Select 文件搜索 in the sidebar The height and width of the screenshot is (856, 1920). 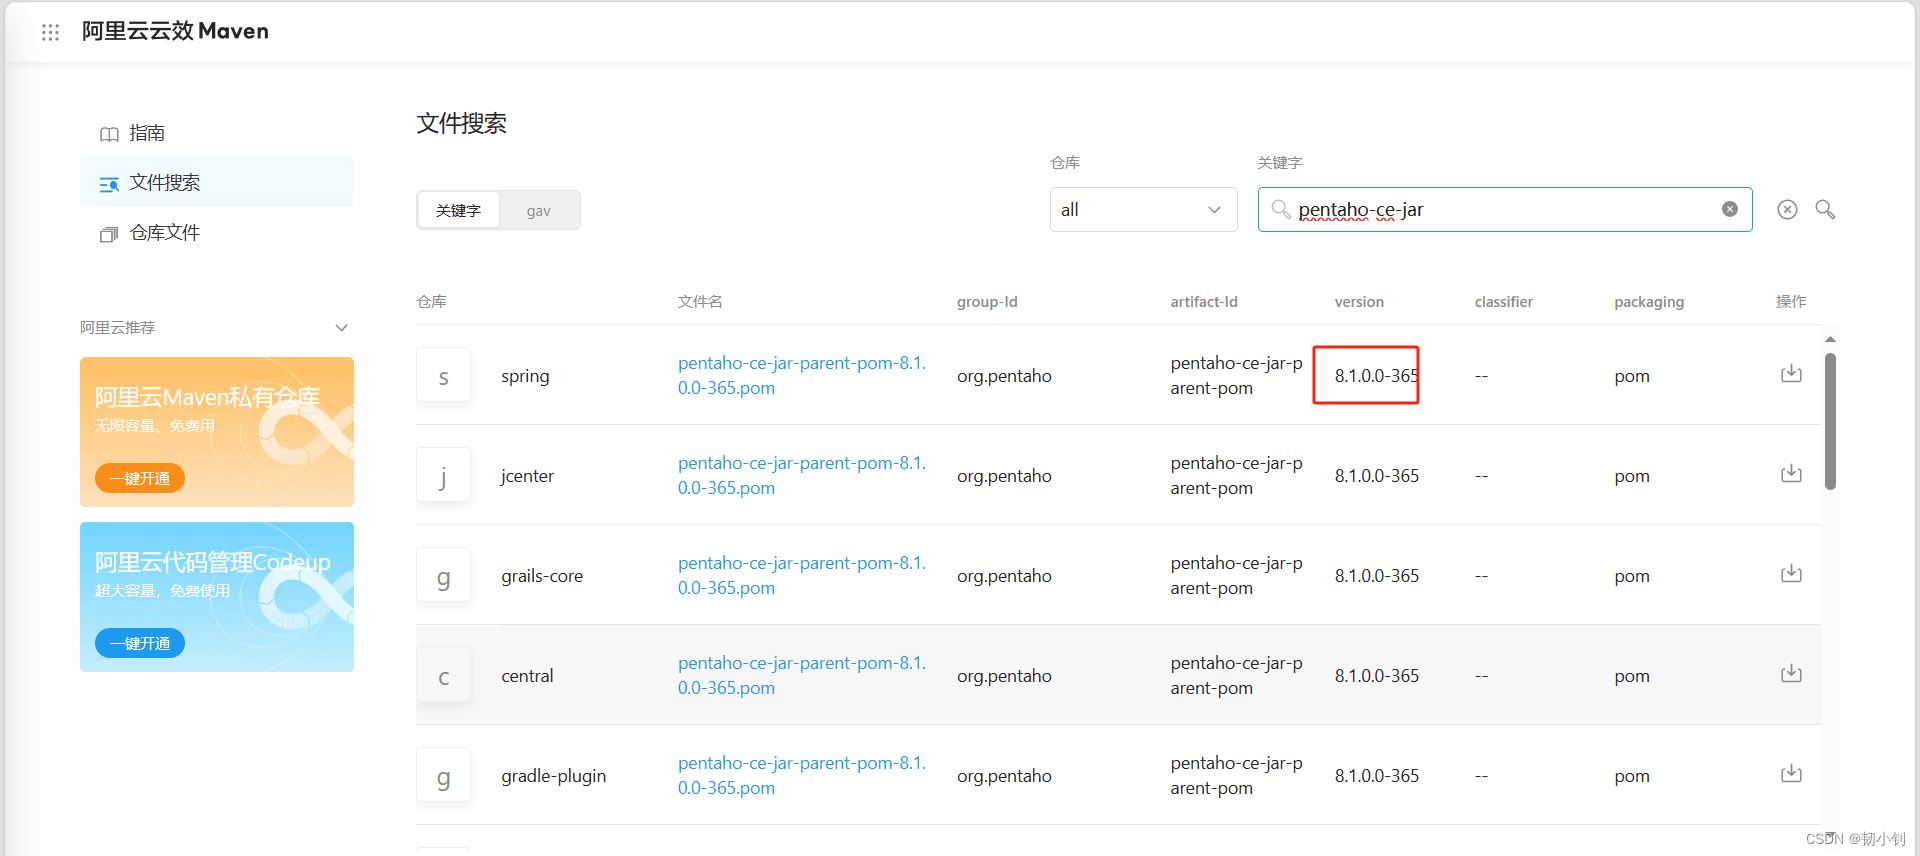[x=217, y=183]
